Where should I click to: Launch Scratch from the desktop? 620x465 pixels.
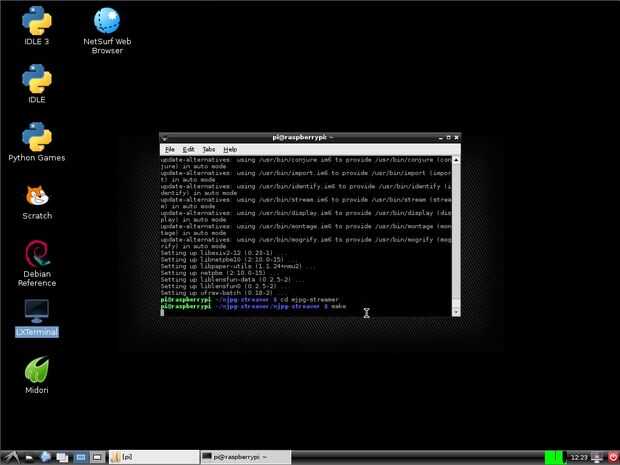[x=37, y=202]
